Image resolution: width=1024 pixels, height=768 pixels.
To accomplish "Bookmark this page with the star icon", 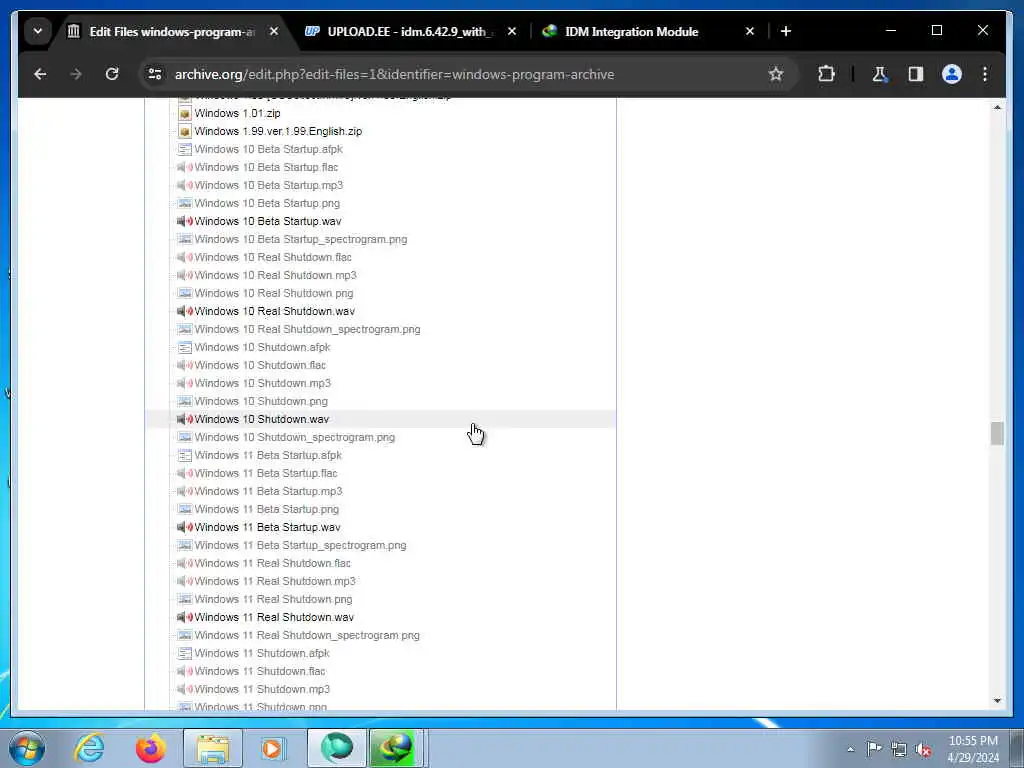I will coord(775,74).
